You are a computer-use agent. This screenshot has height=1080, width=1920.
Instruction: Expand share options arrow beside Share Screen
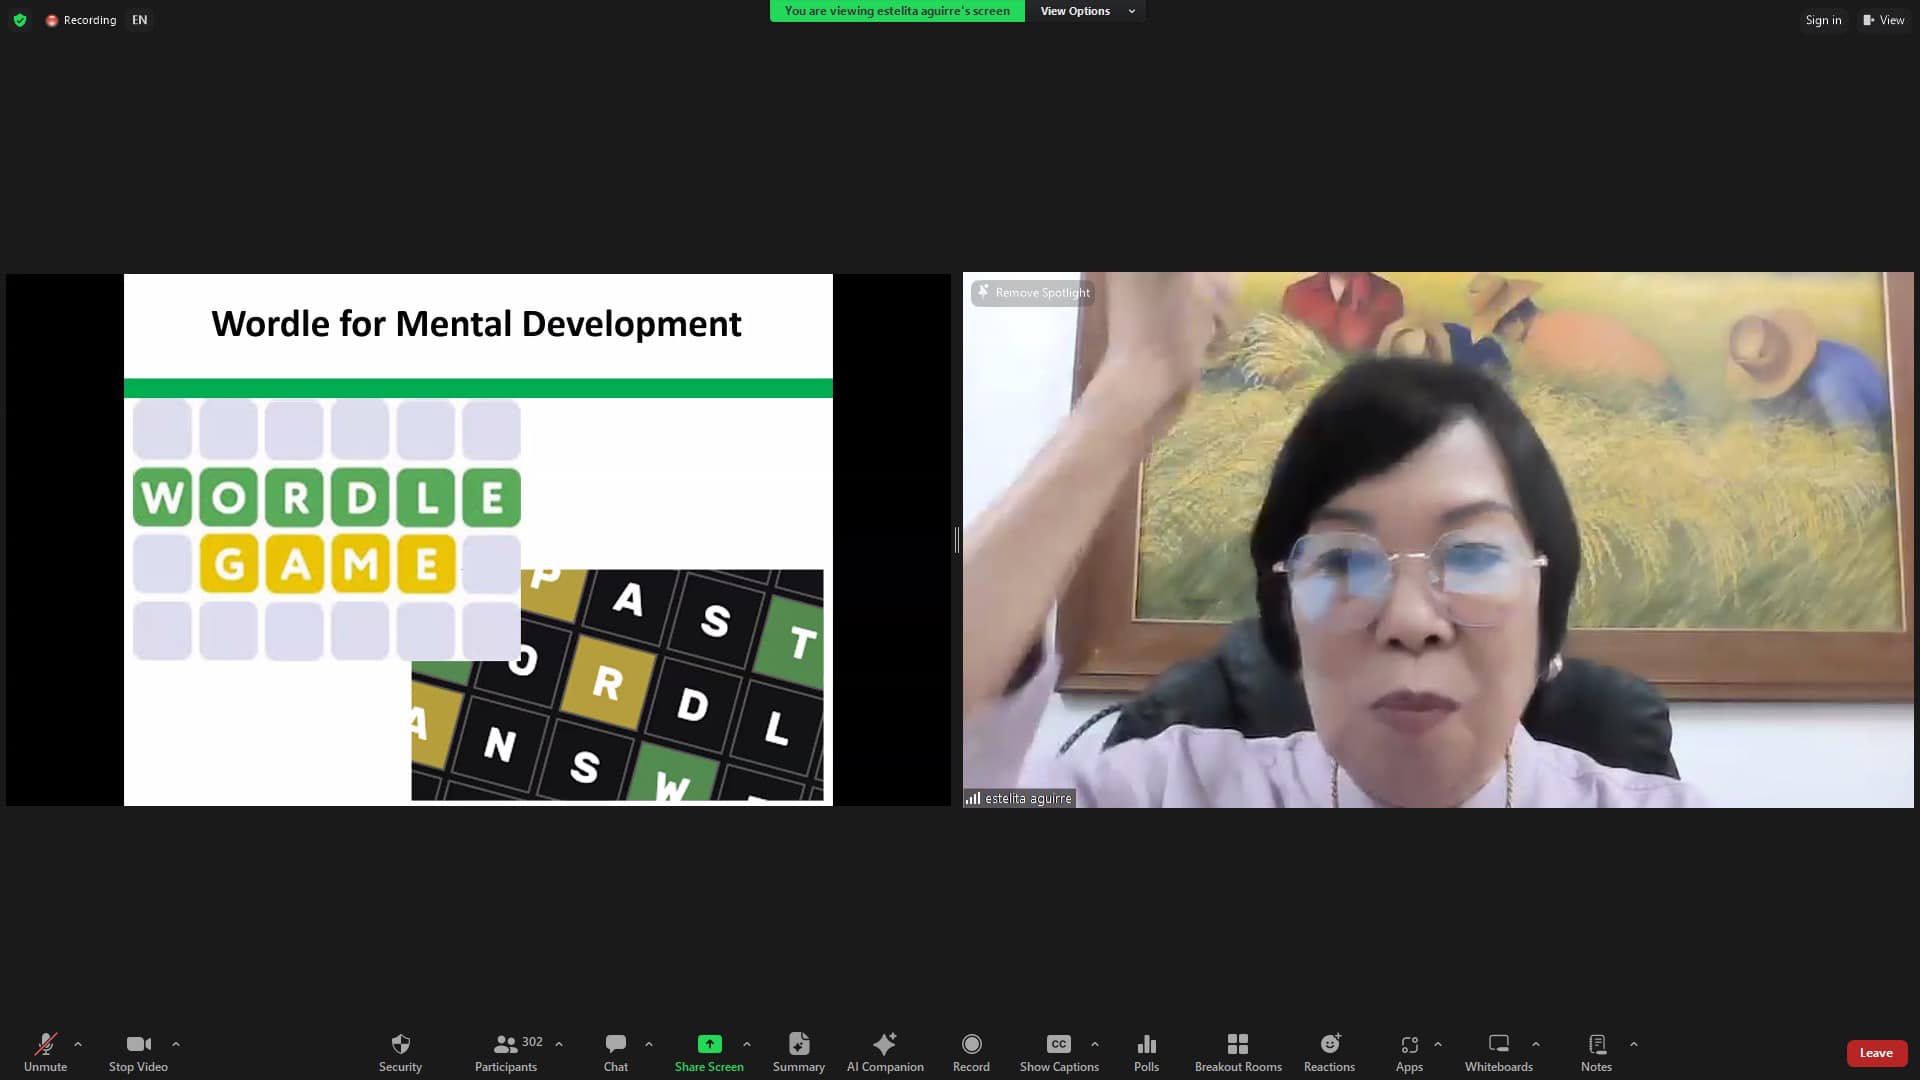click(x=747, y=1044)
